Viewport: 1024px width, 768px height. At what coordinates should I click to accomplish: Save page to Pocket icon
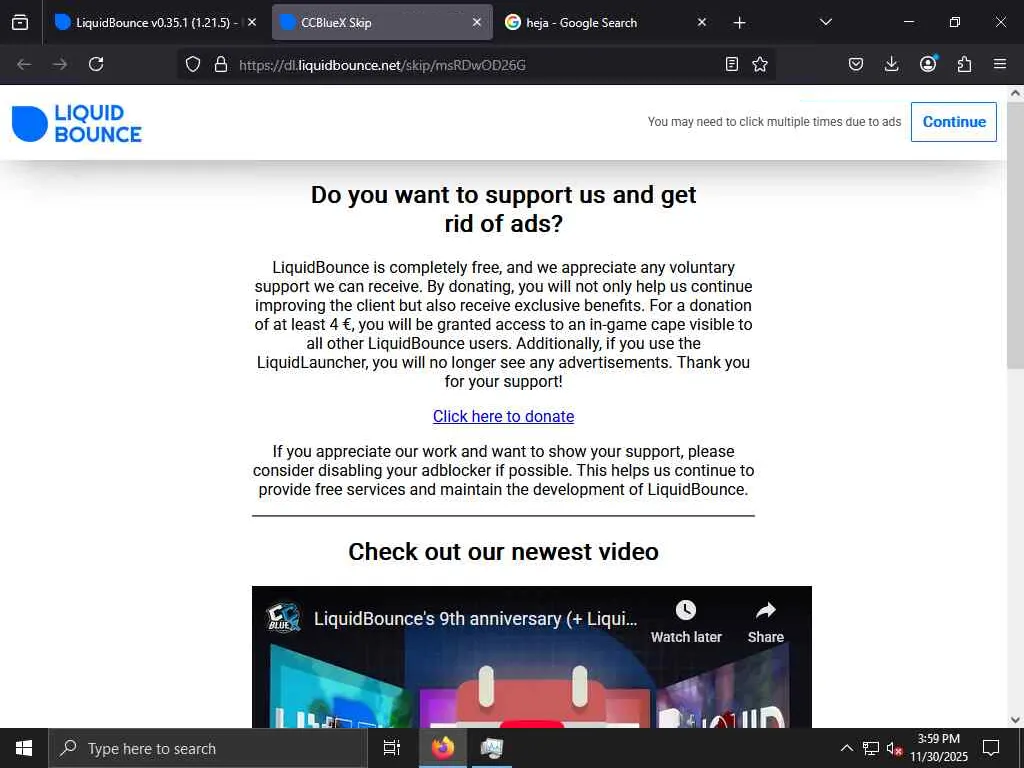click(856, 64)
